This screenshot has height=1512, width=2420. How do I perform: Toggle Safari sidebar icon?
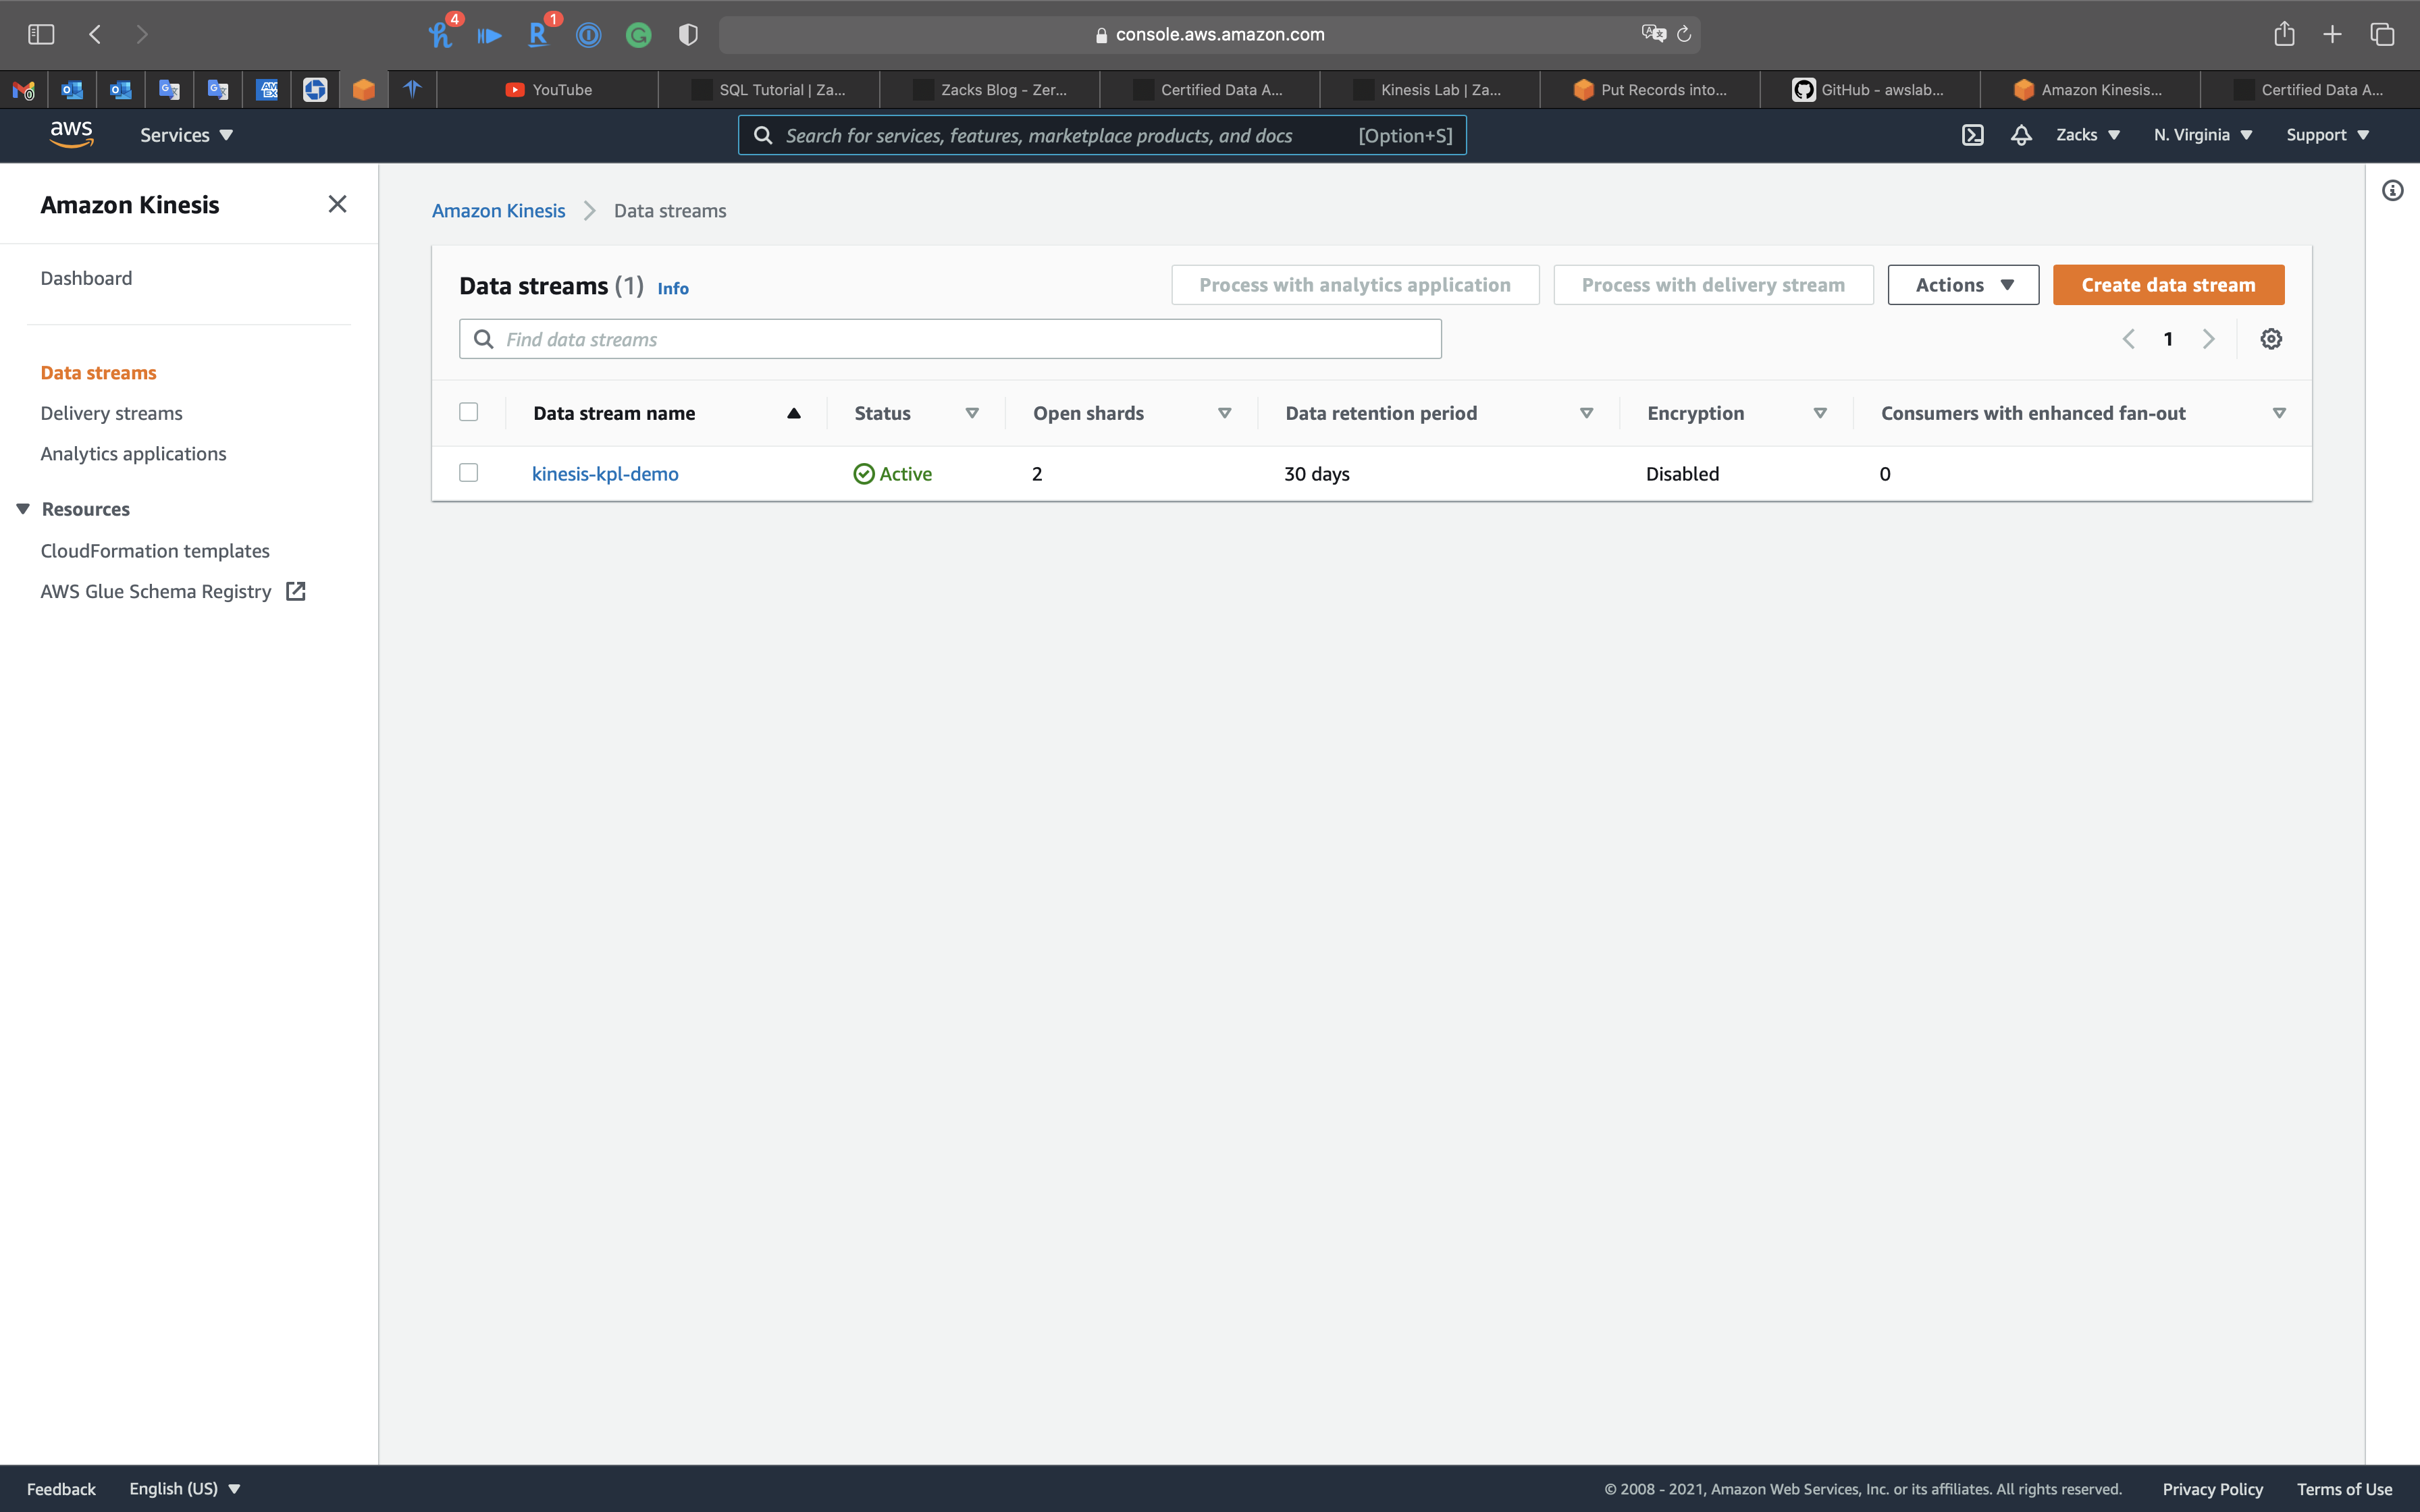(x=41, y=34)
